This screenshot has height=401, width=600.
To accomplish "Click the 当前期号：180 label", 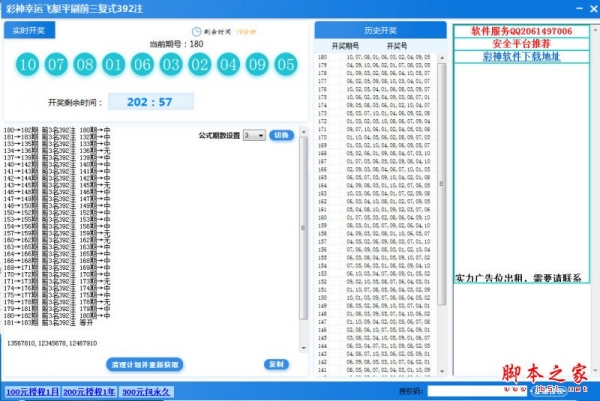I will tap(176, 44).
